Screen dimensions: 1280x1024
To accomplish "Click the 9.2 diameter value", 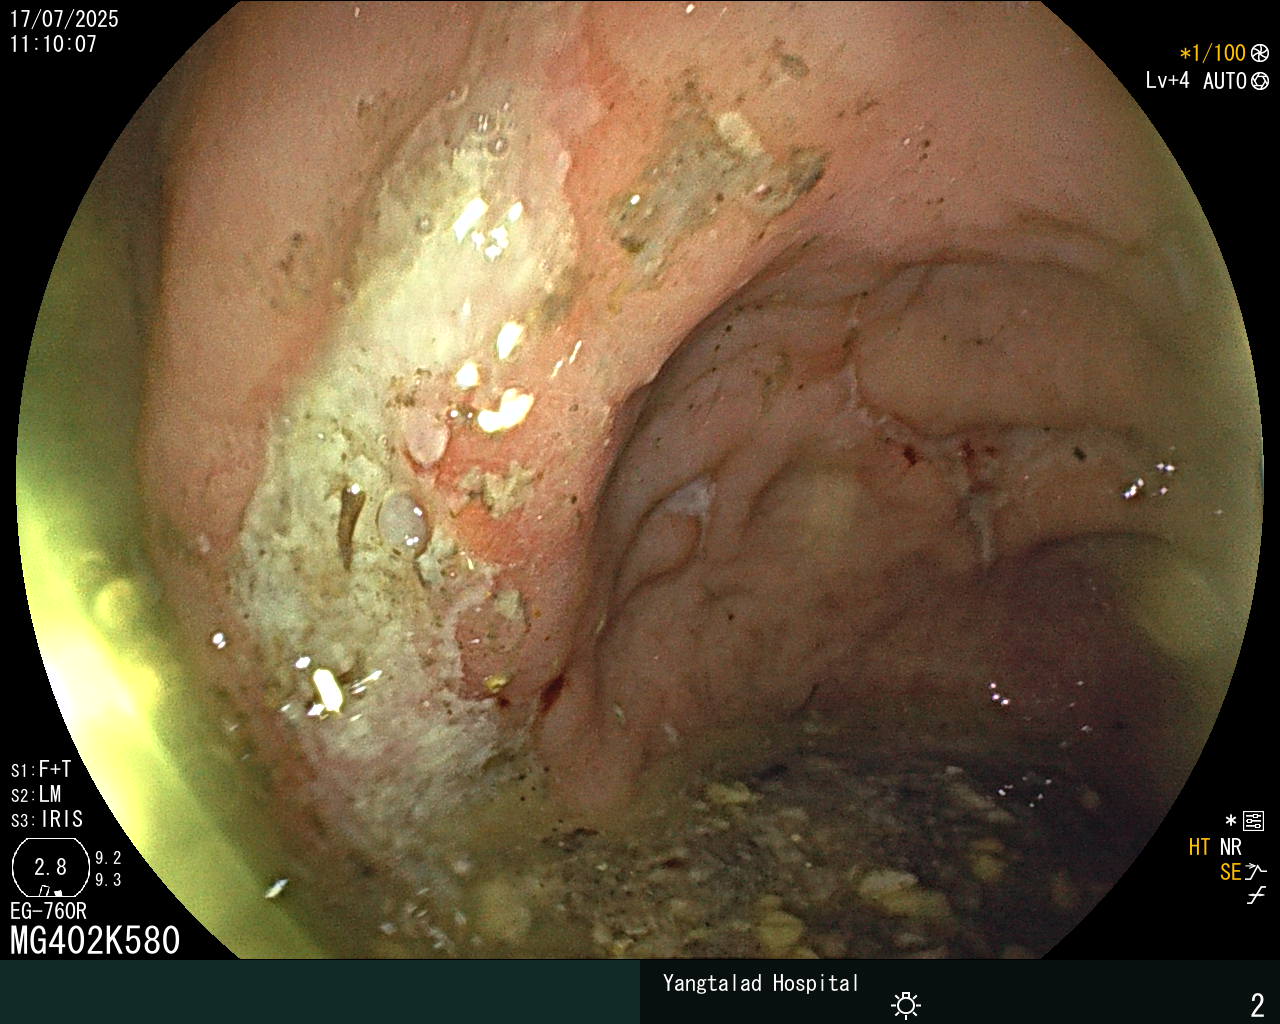I will (108, 858).
